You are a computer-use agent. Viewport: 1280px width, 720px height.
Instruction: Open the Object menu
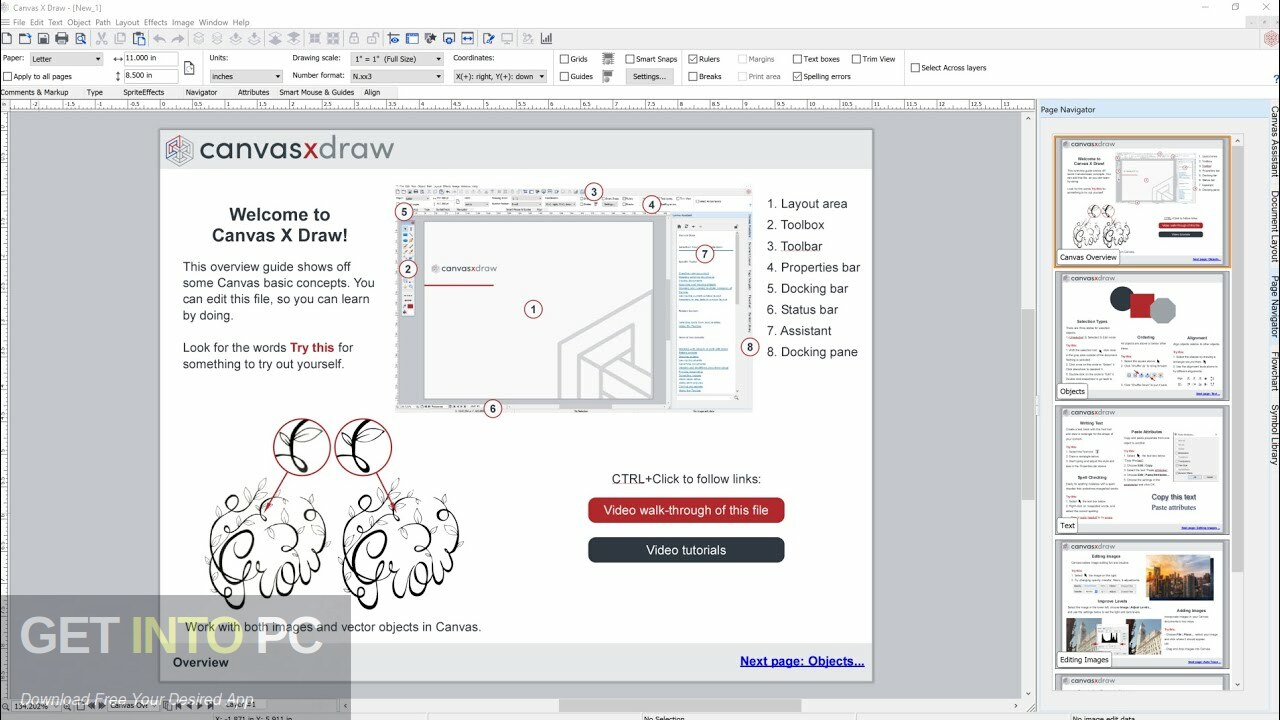click(x=78, y=22)
